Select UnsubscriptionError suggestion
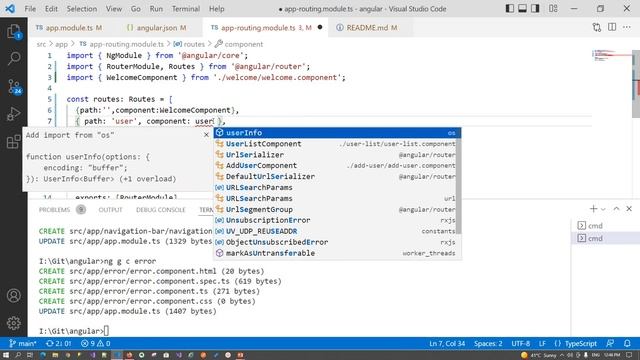The width and height of the screenshot is (640, 360). click(x=335, y=220)
